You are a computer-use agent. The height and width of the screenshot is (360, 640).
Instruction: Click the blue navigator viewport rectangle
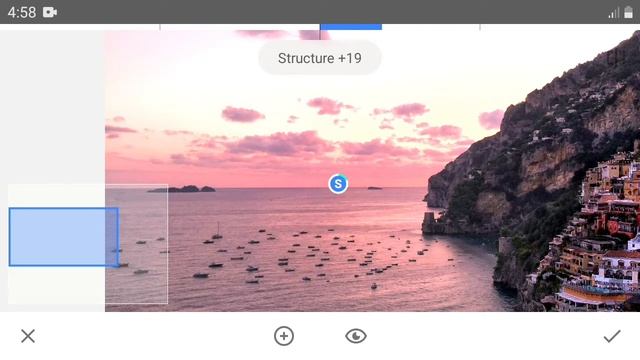[x=64, y=237]
